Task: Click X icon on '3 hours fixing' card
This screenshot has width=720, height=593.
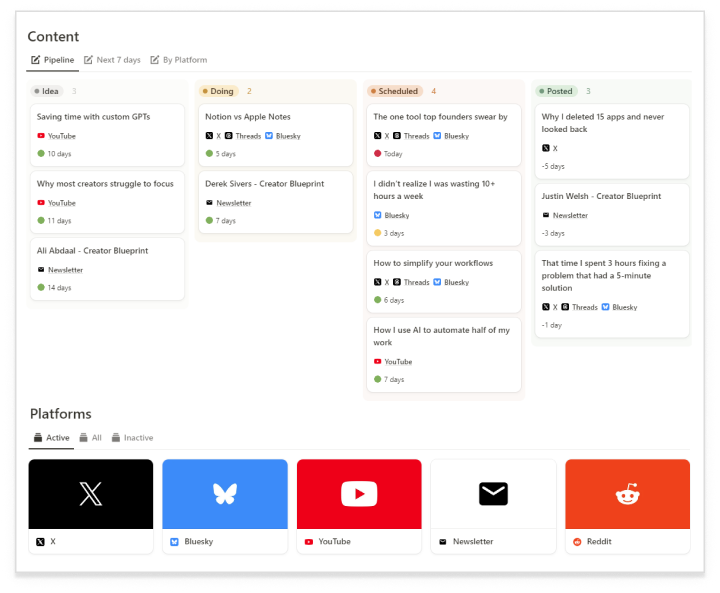Action: click(x=546, y=307)
